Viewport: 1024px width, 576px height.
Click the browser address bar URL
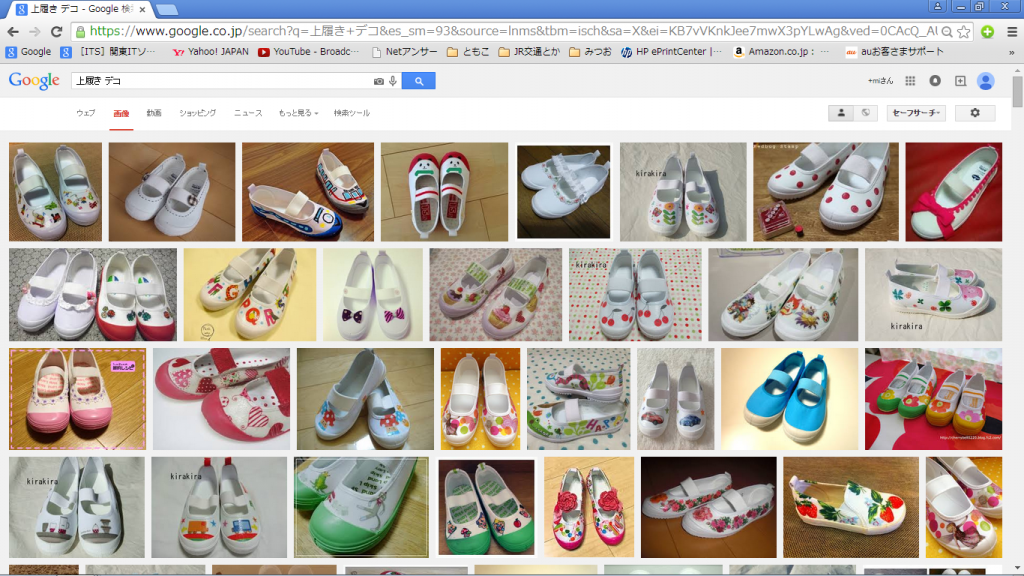513,31
